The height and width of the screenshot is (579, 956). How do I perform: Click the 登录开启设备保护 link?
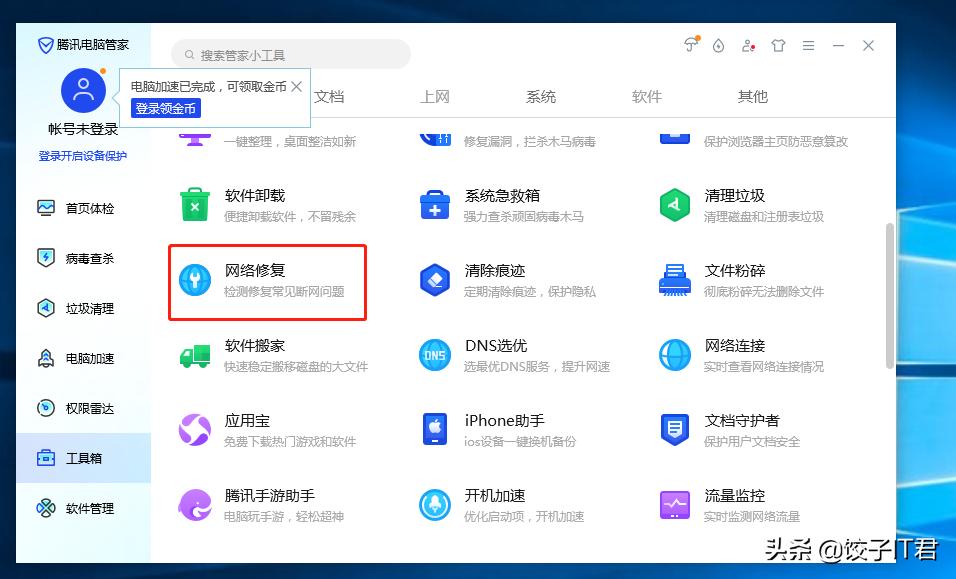84,156
